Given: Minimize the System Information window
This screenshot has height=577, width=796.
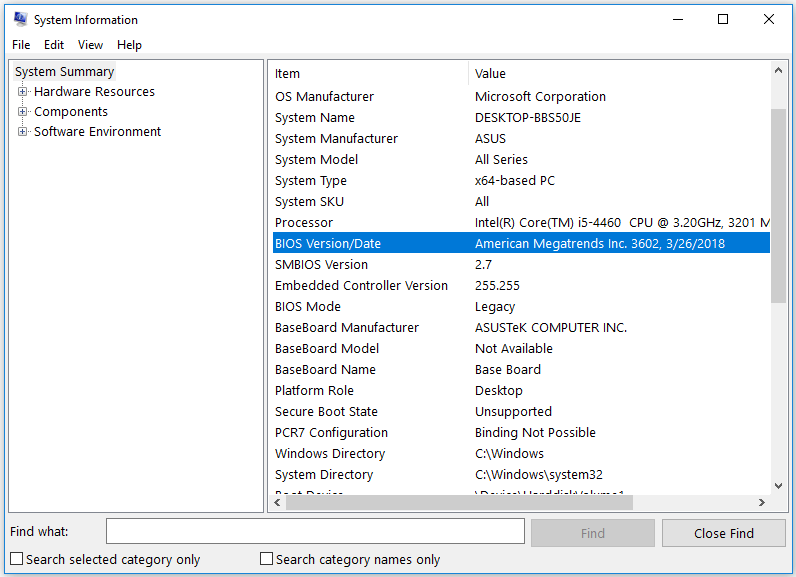Looking at the screenshot, I should [678, 19].
